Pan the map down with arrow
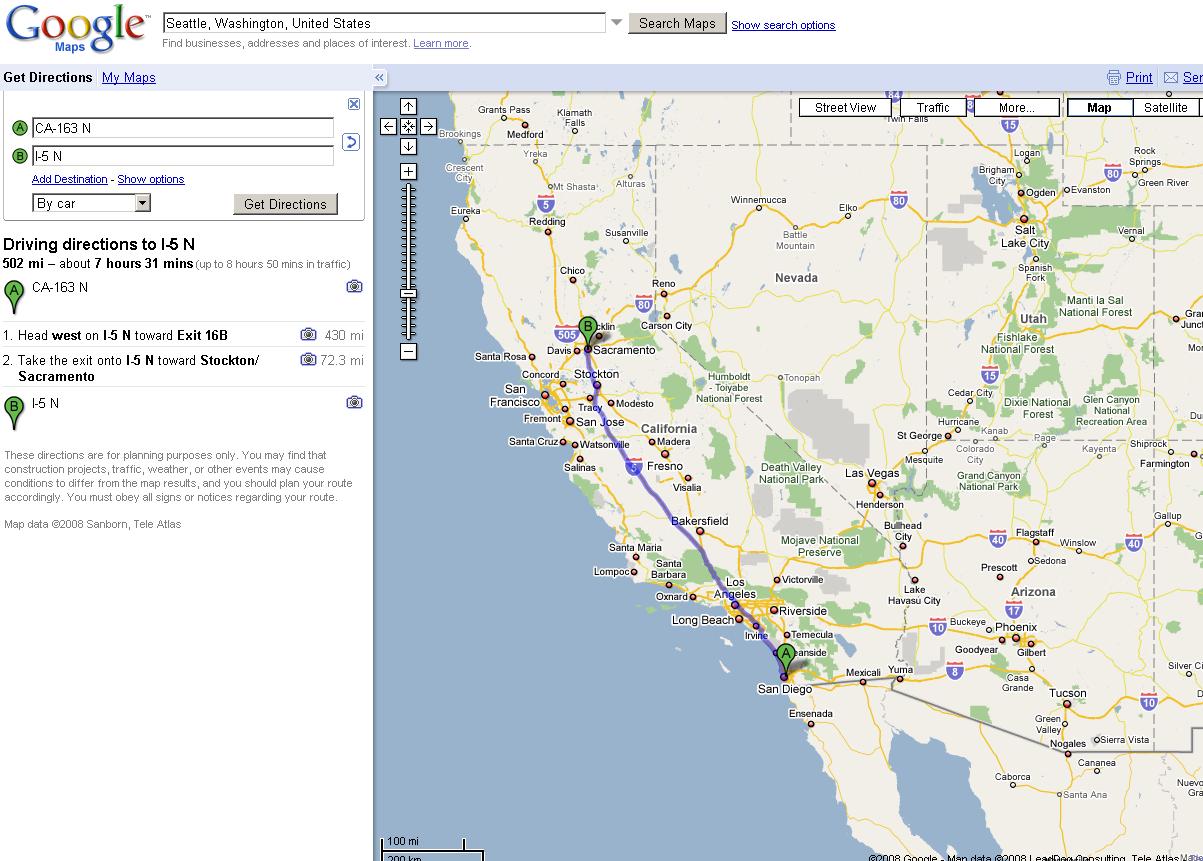1203x861 pixels. click(x=408, y=146)
